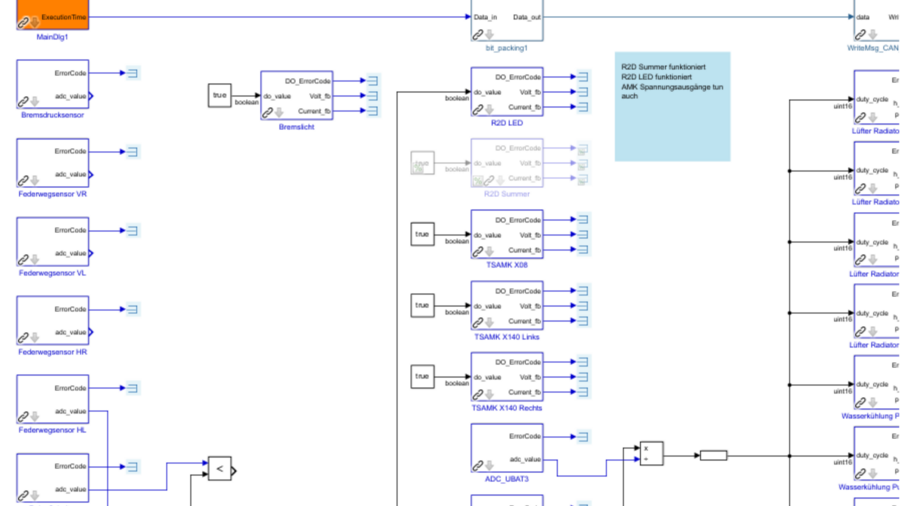Select the orange MainDlg1 block

pos(53,14)
